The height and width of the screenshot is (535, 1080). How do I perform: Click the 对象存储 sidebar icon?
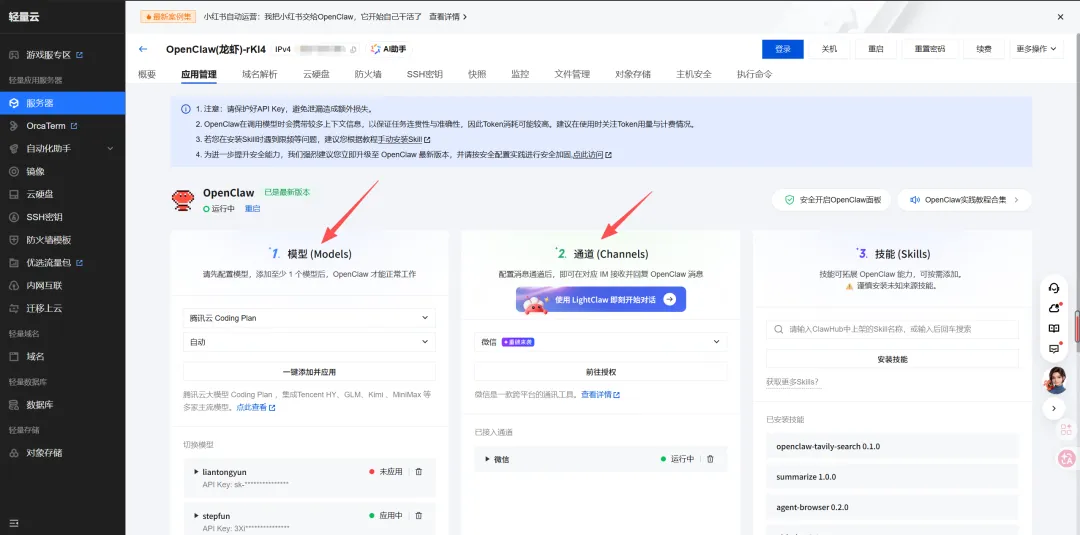14,453
